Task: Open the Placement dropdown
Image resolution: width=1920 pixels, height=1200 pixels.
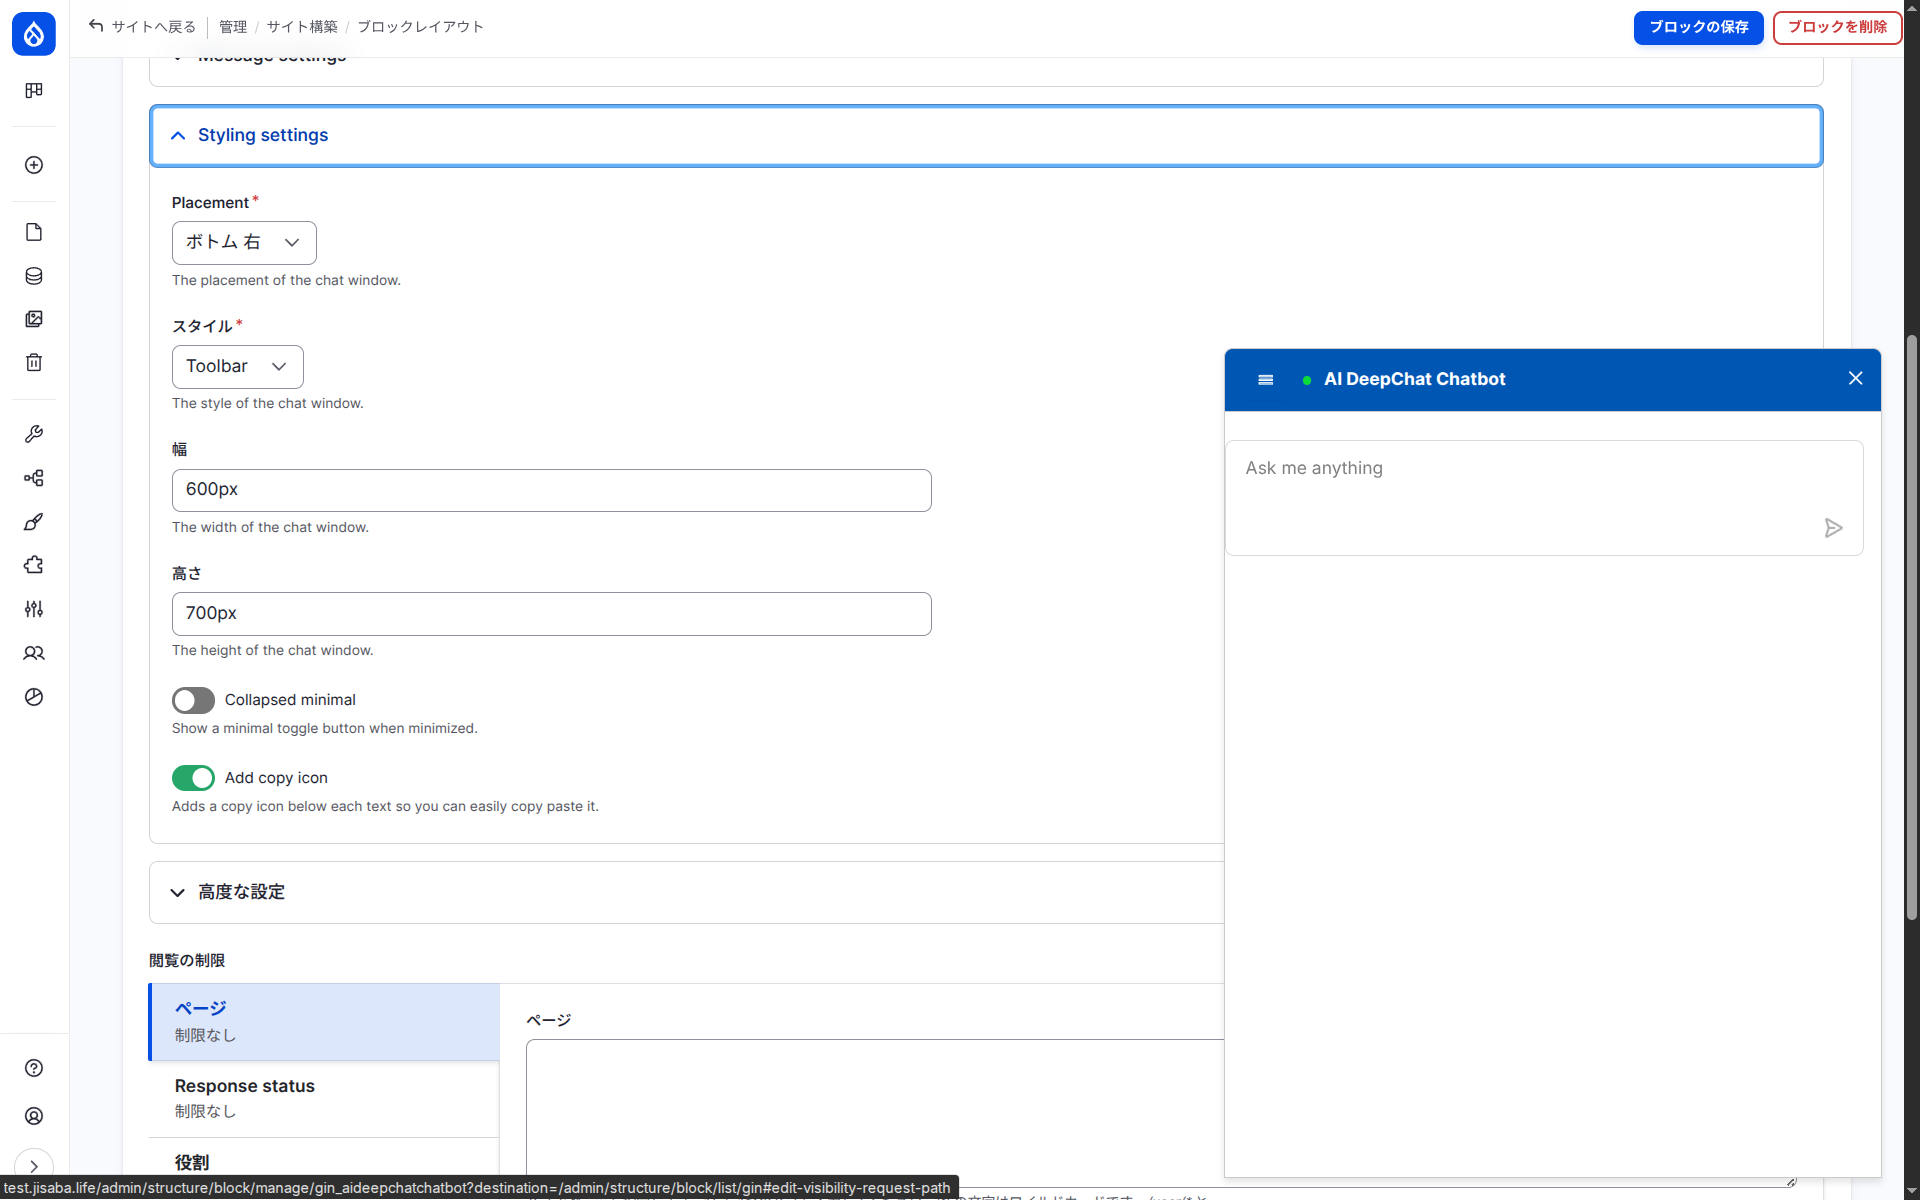Action: coord(244,243)
